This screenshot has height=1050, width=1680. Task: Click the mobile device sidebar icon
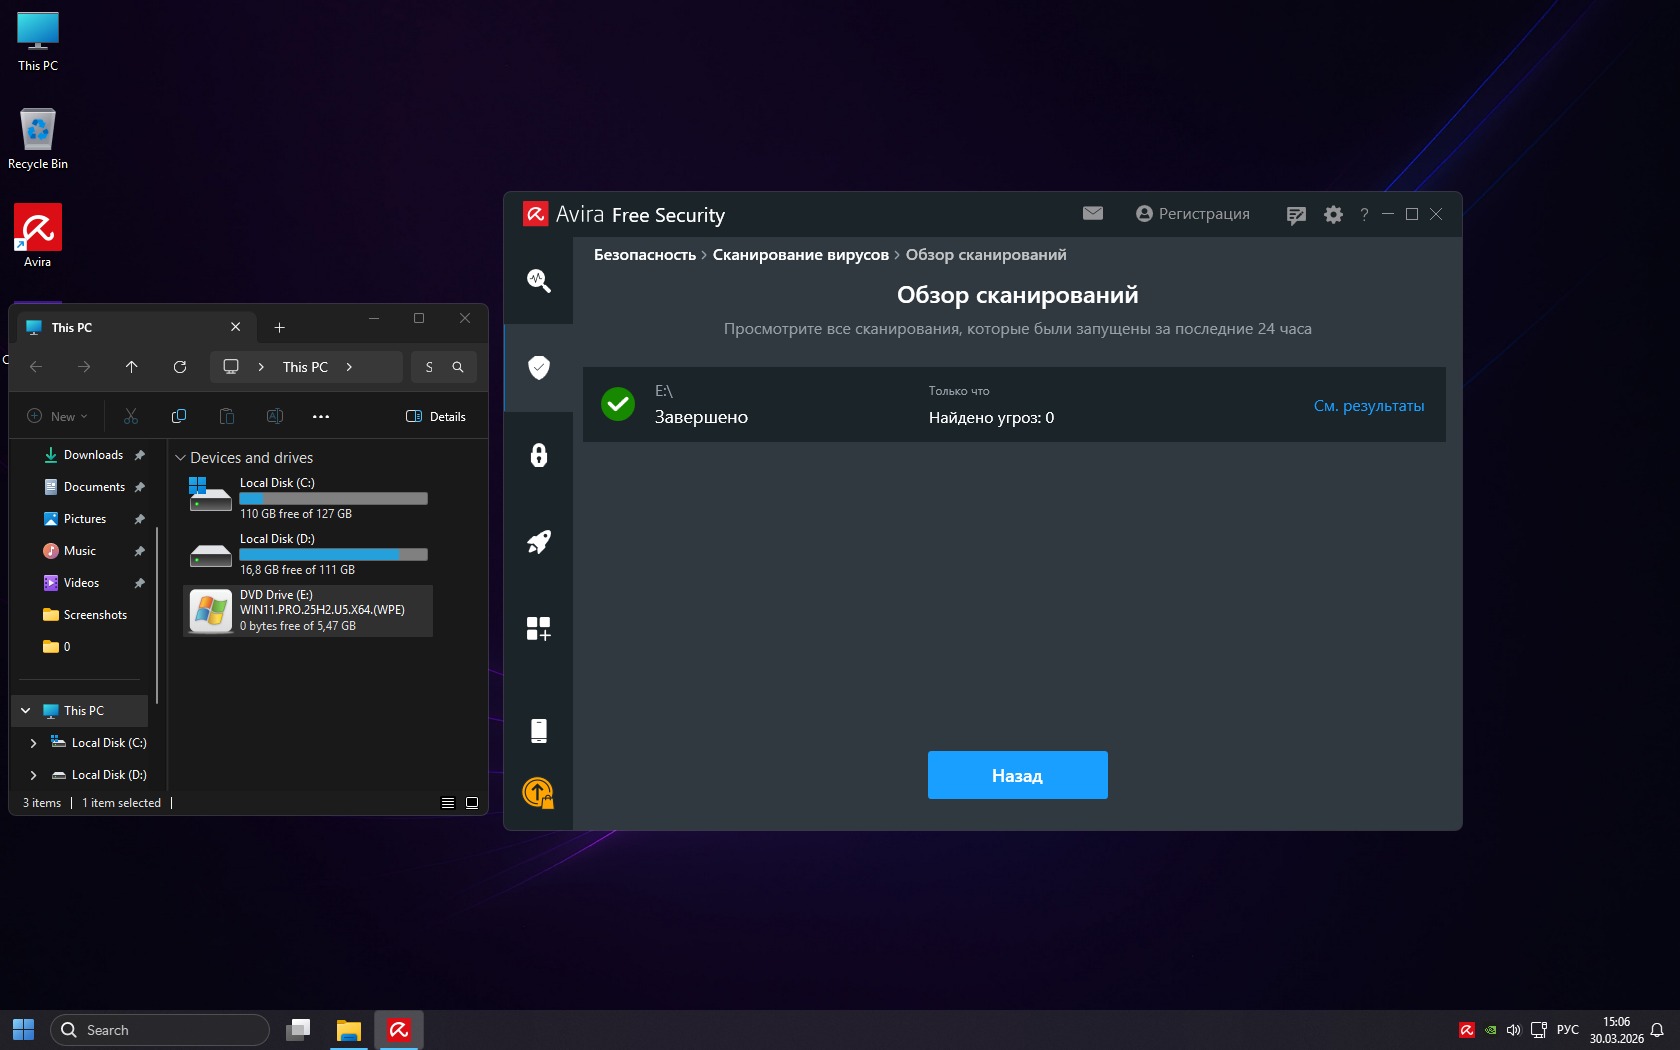pyautogui.click(x=538, y=731)
